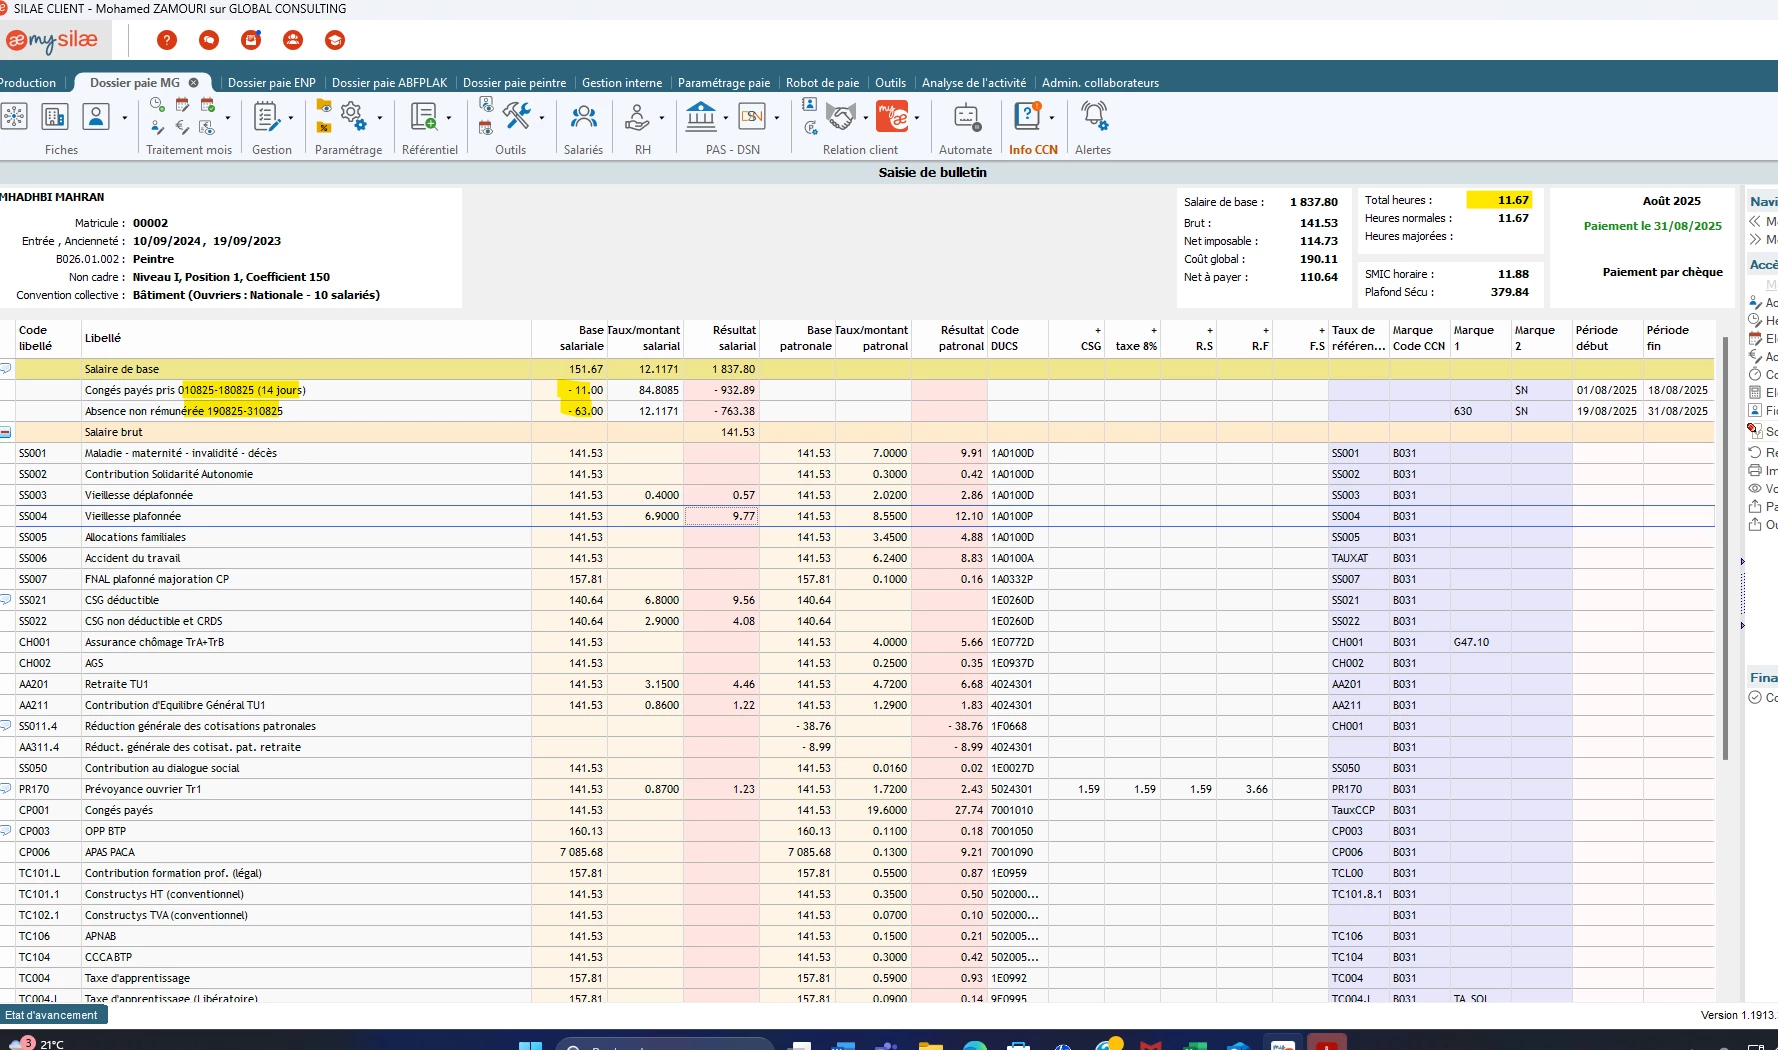The image size is (1778, 1050).
Task: Open the graduation cap training icon
Action: point(335,40)
